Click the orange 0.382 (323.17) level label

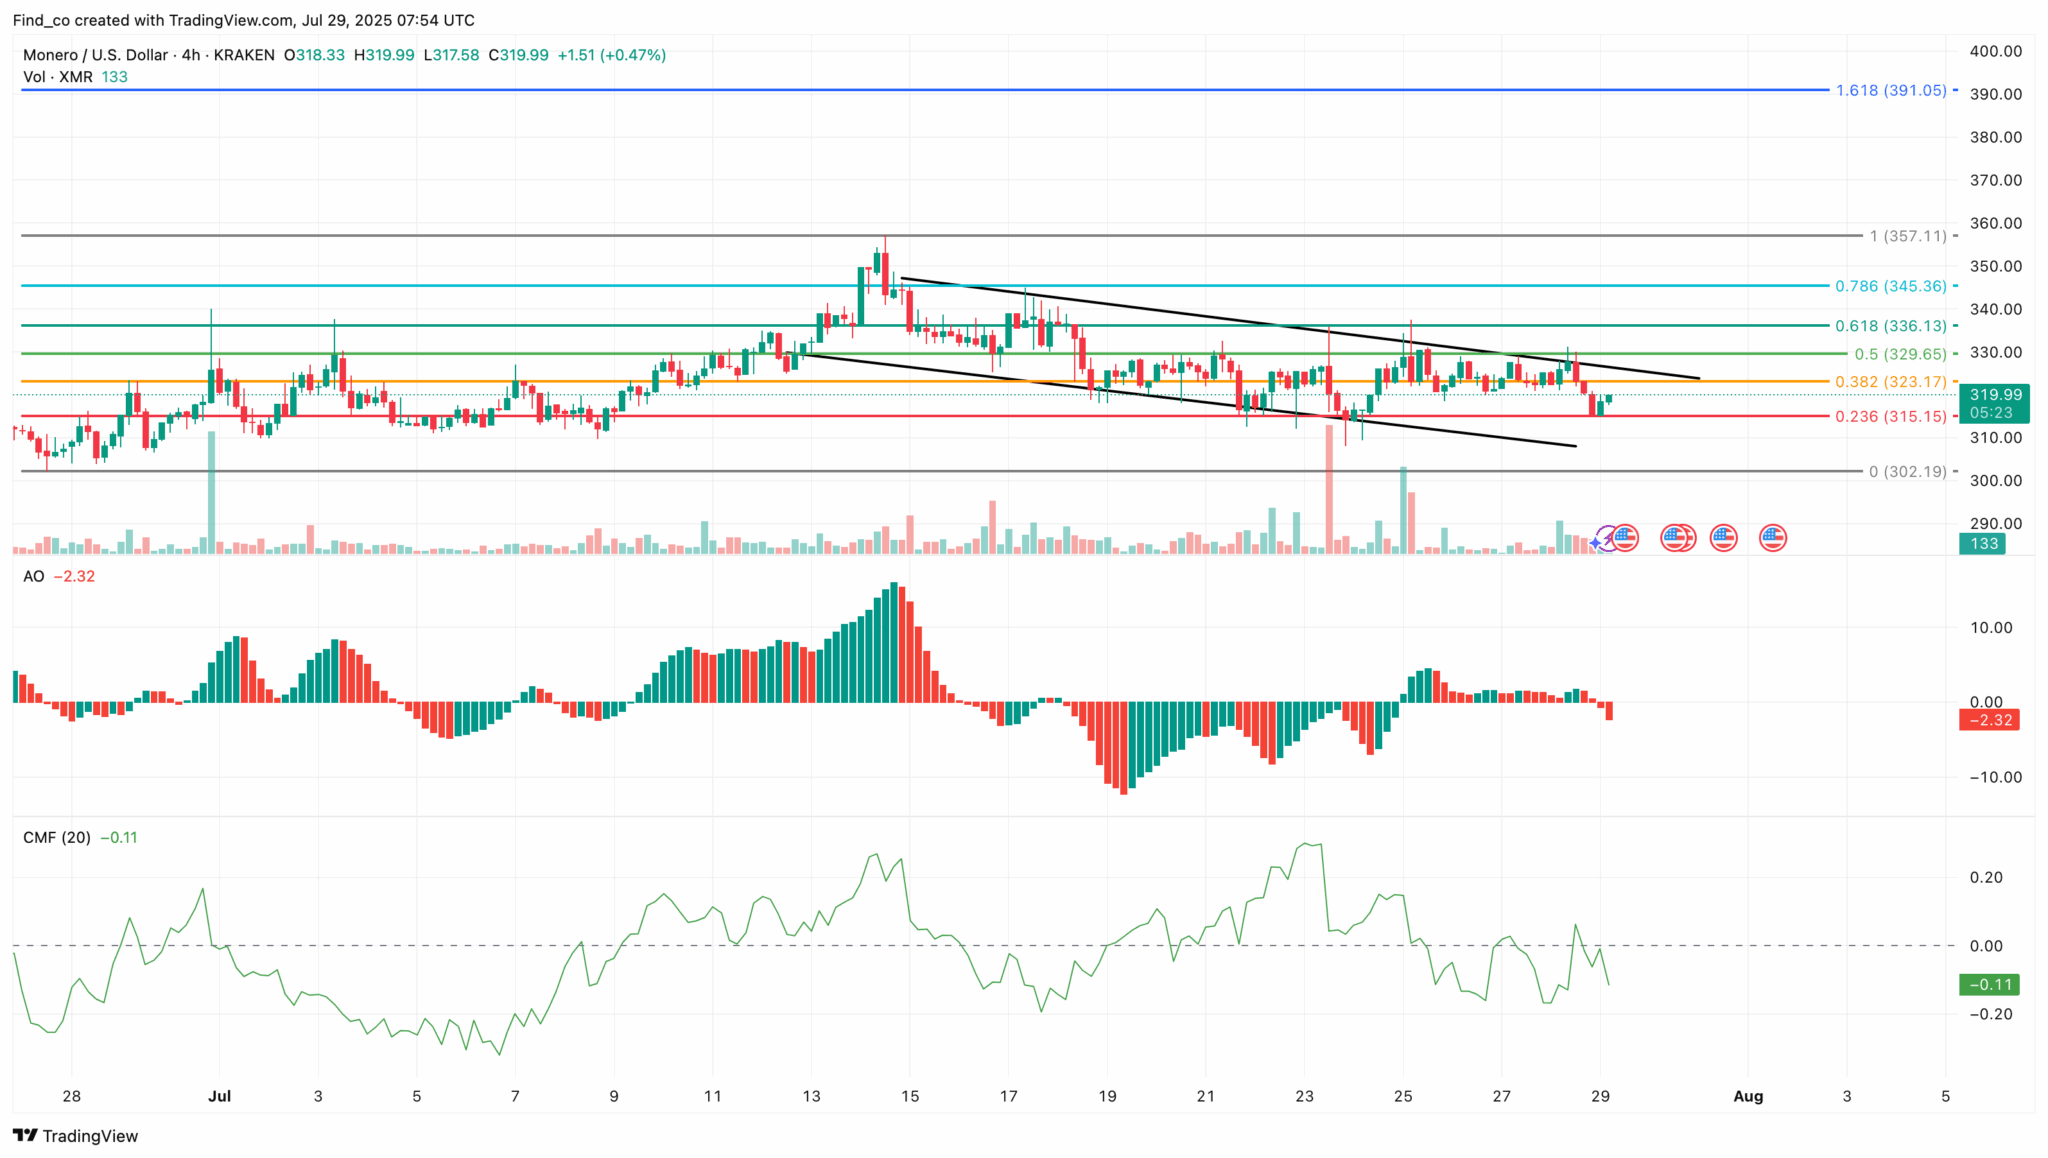[x=1890, y=382]
